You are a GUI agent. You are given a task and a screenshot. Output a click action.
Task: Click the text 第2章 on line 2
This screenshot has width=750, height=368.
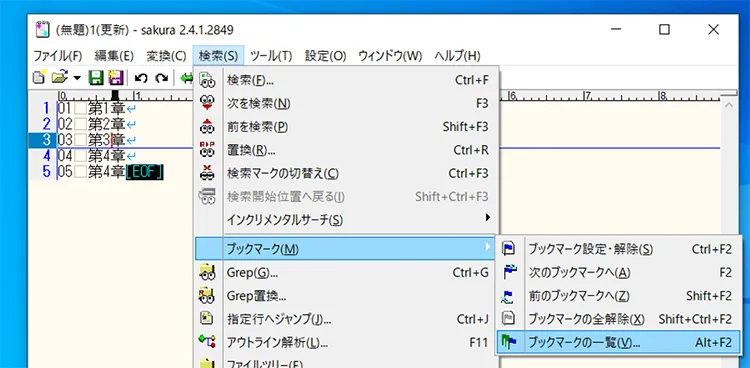(x=106, y=124)
